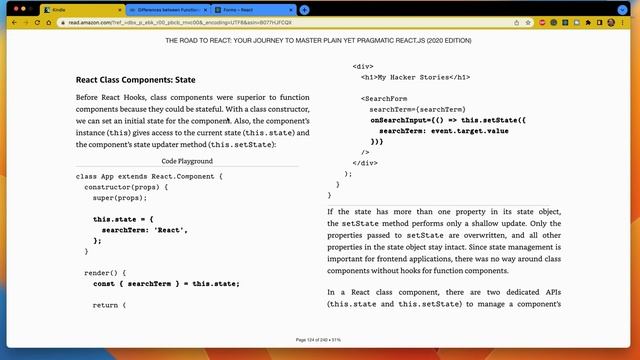Click the page 124 of 240 indicator

(x=318, y=340)
